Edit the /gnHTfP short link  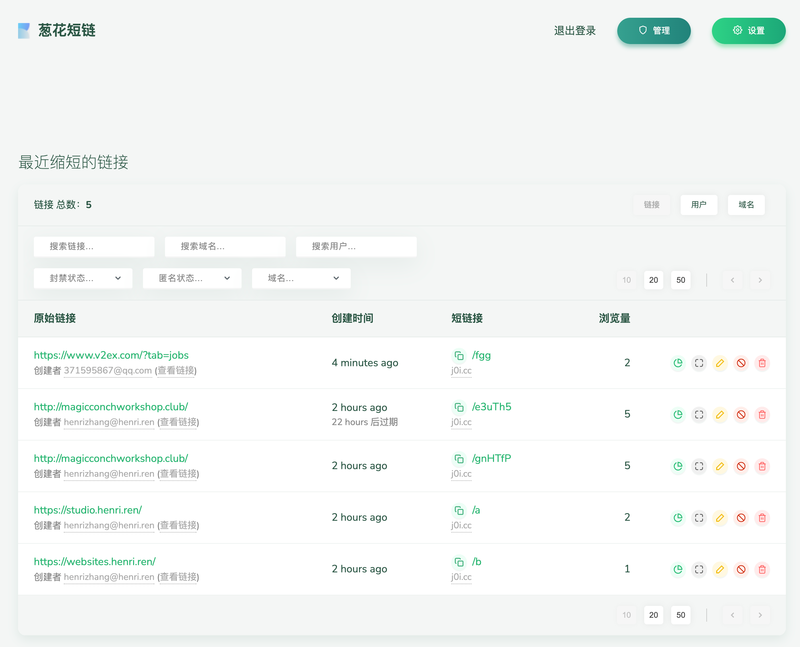pos(720,466)
